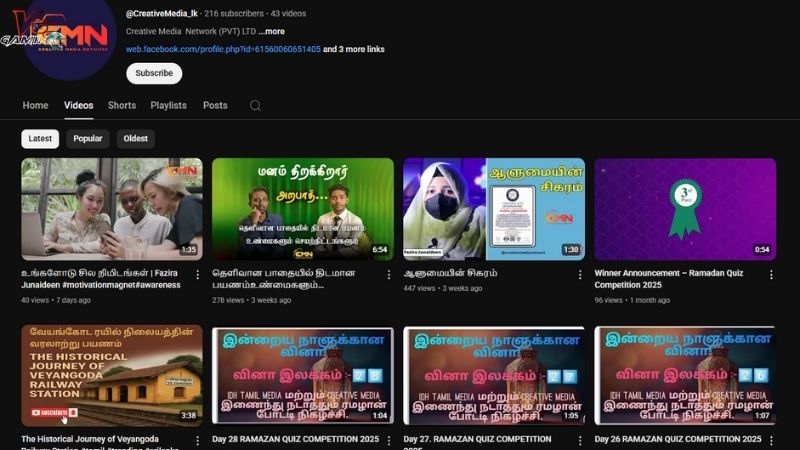Open the Fazira Junaideen motivationmagnet video title
800x450 pixels.
(x=101, y=279)
